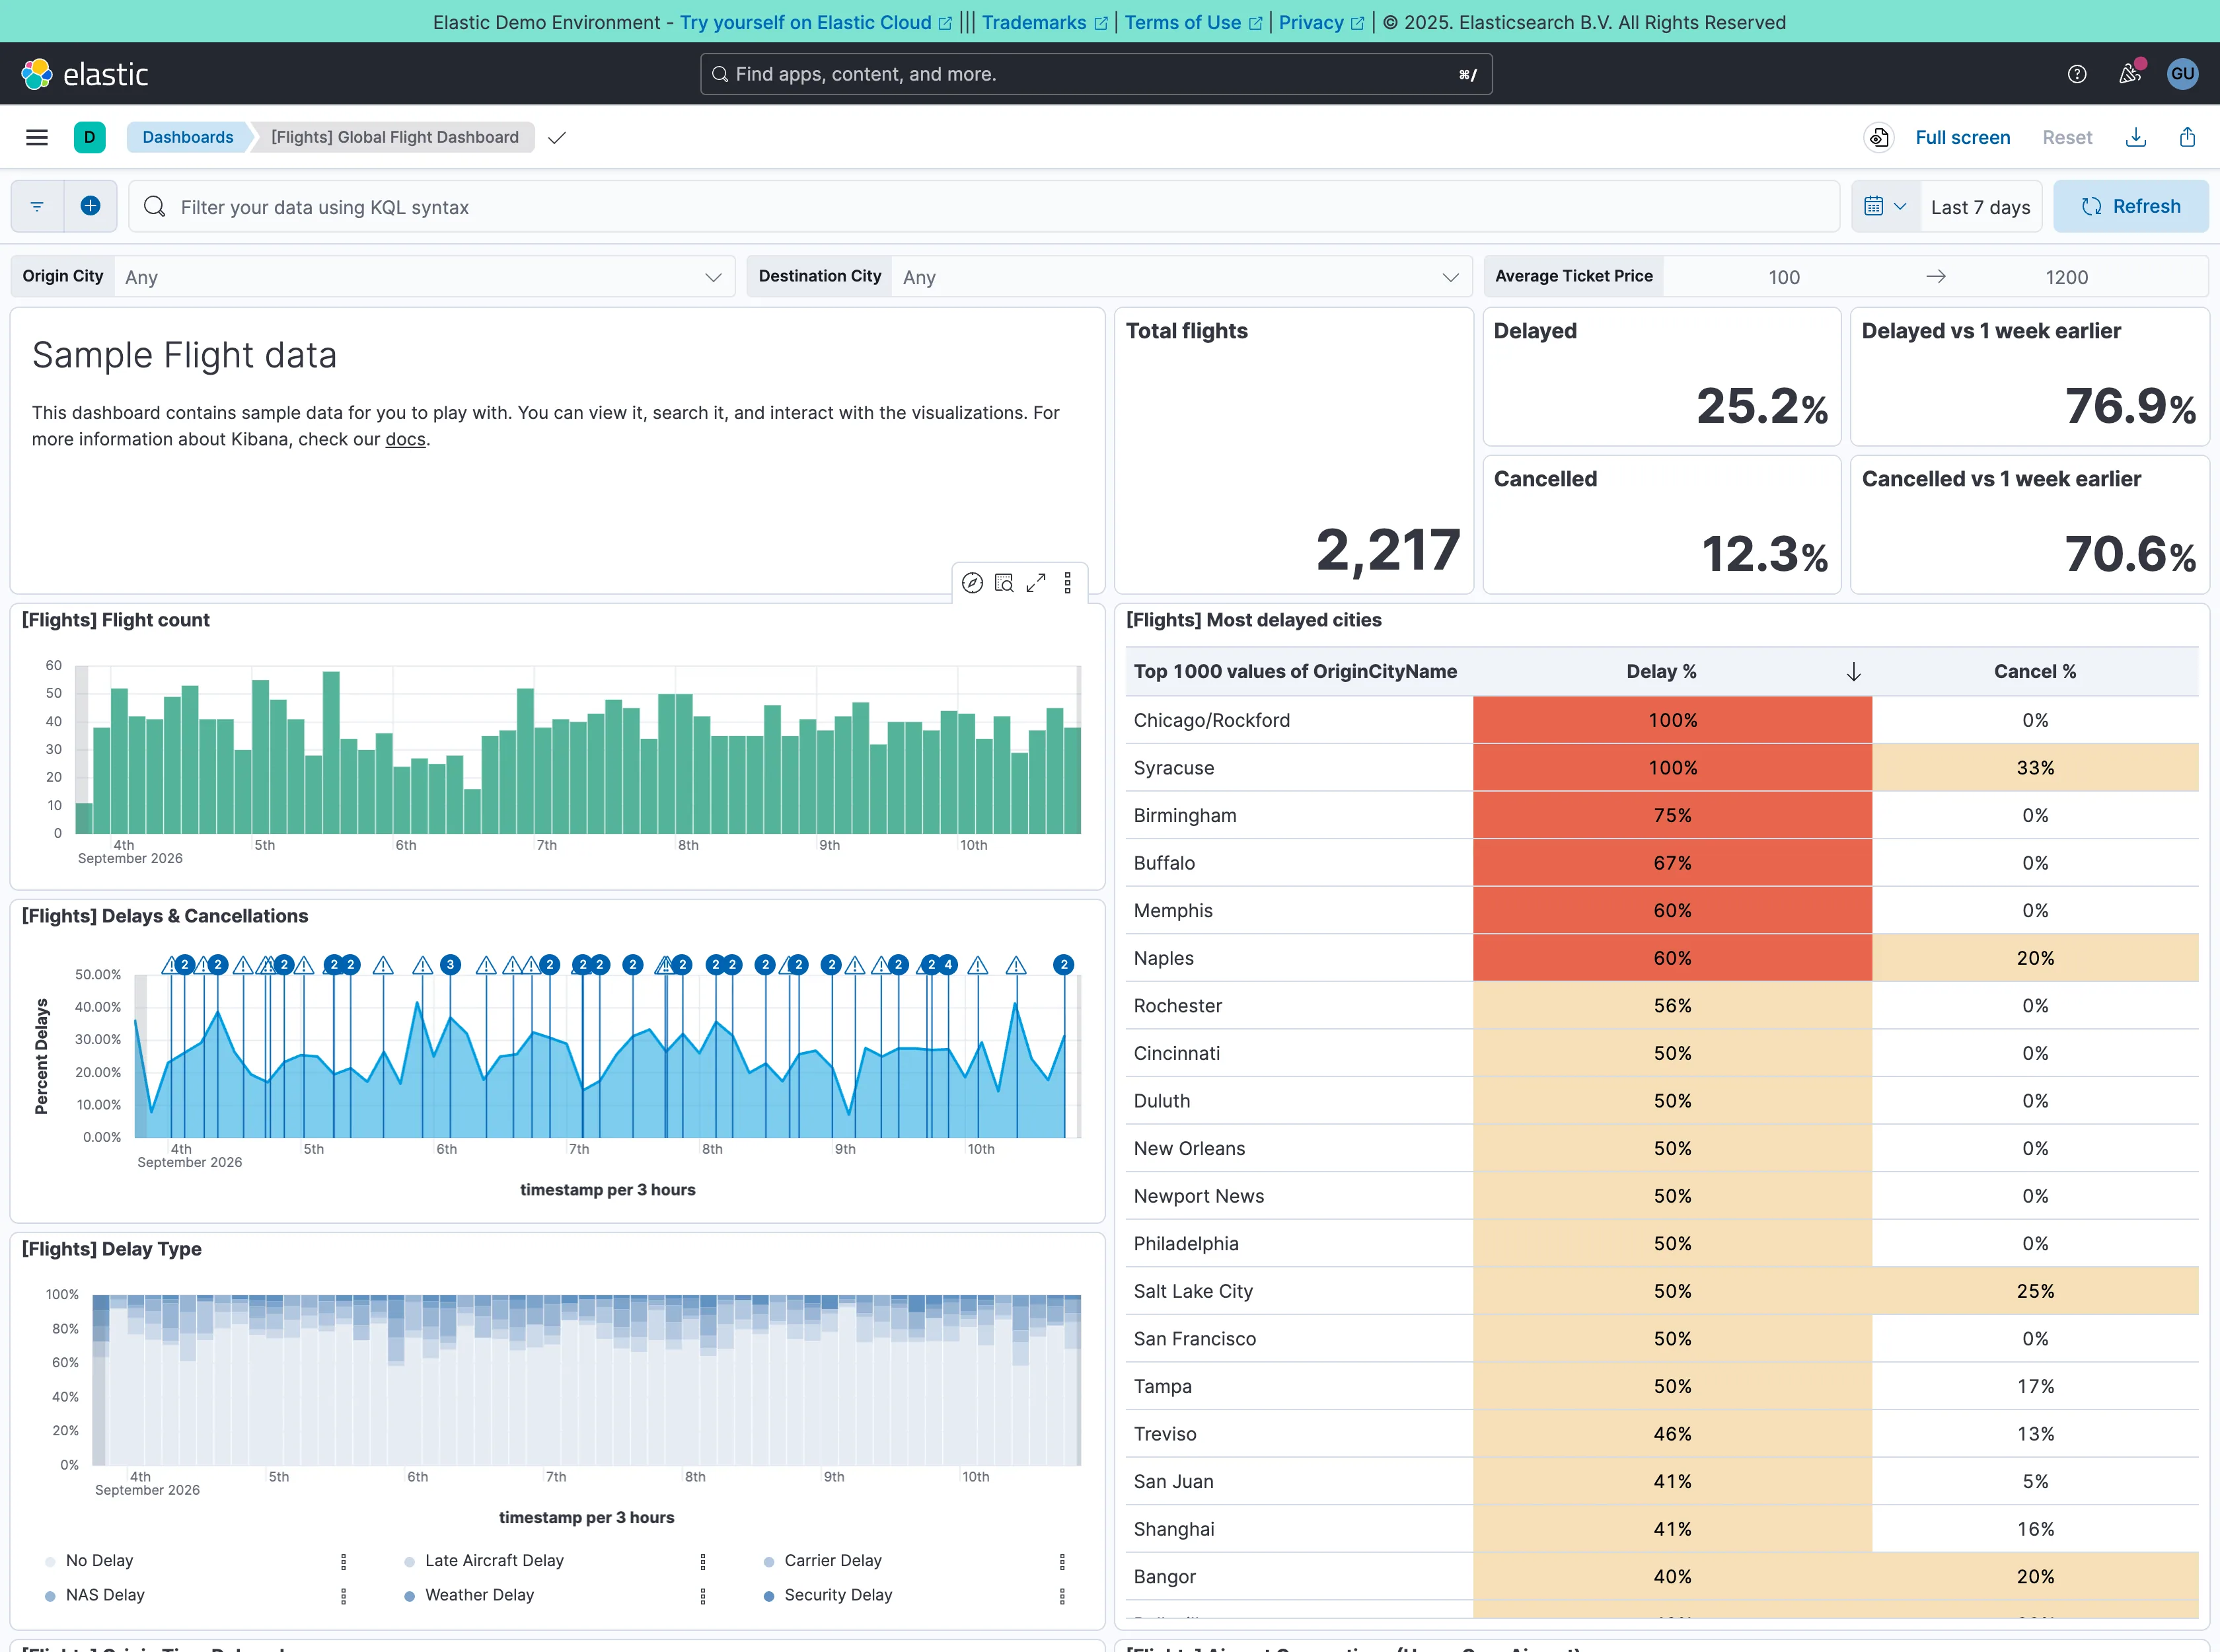Open the Trademarks link

tap(1044, 22)
